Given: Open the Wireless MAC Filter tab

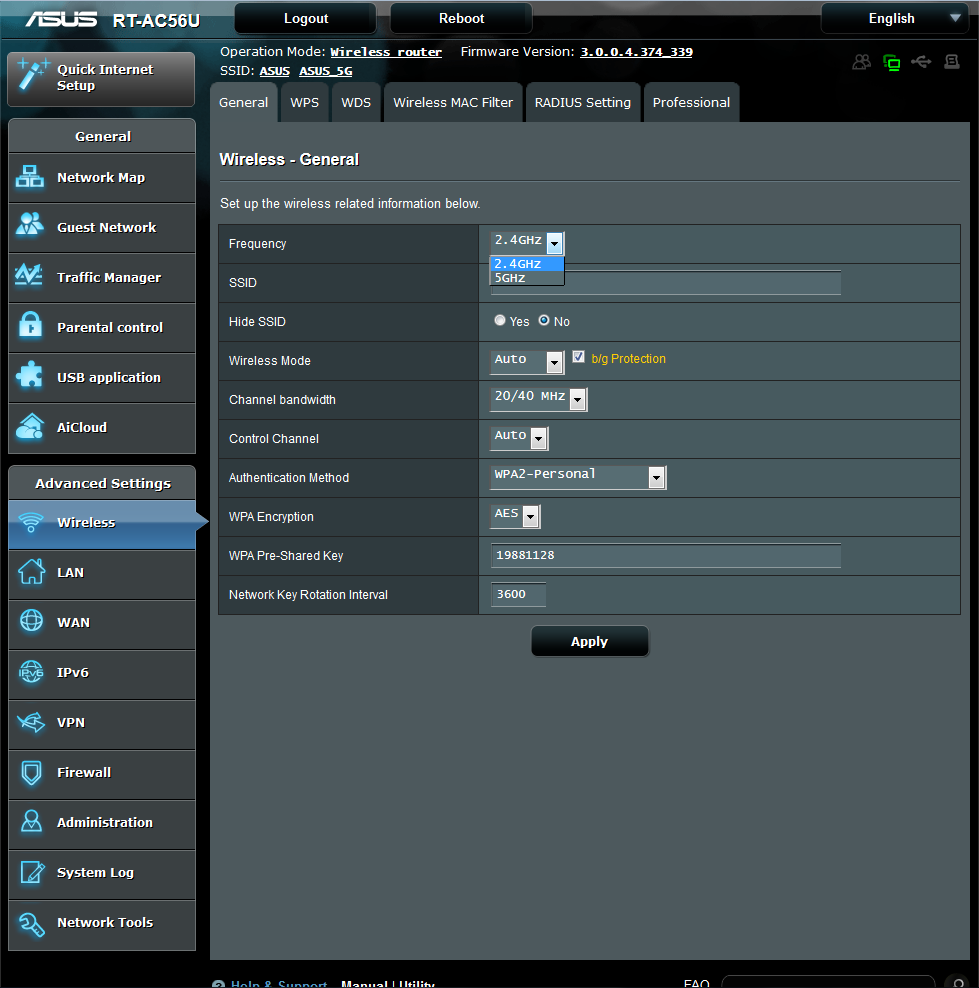Looking at the screenshot, I should [453, 102].
